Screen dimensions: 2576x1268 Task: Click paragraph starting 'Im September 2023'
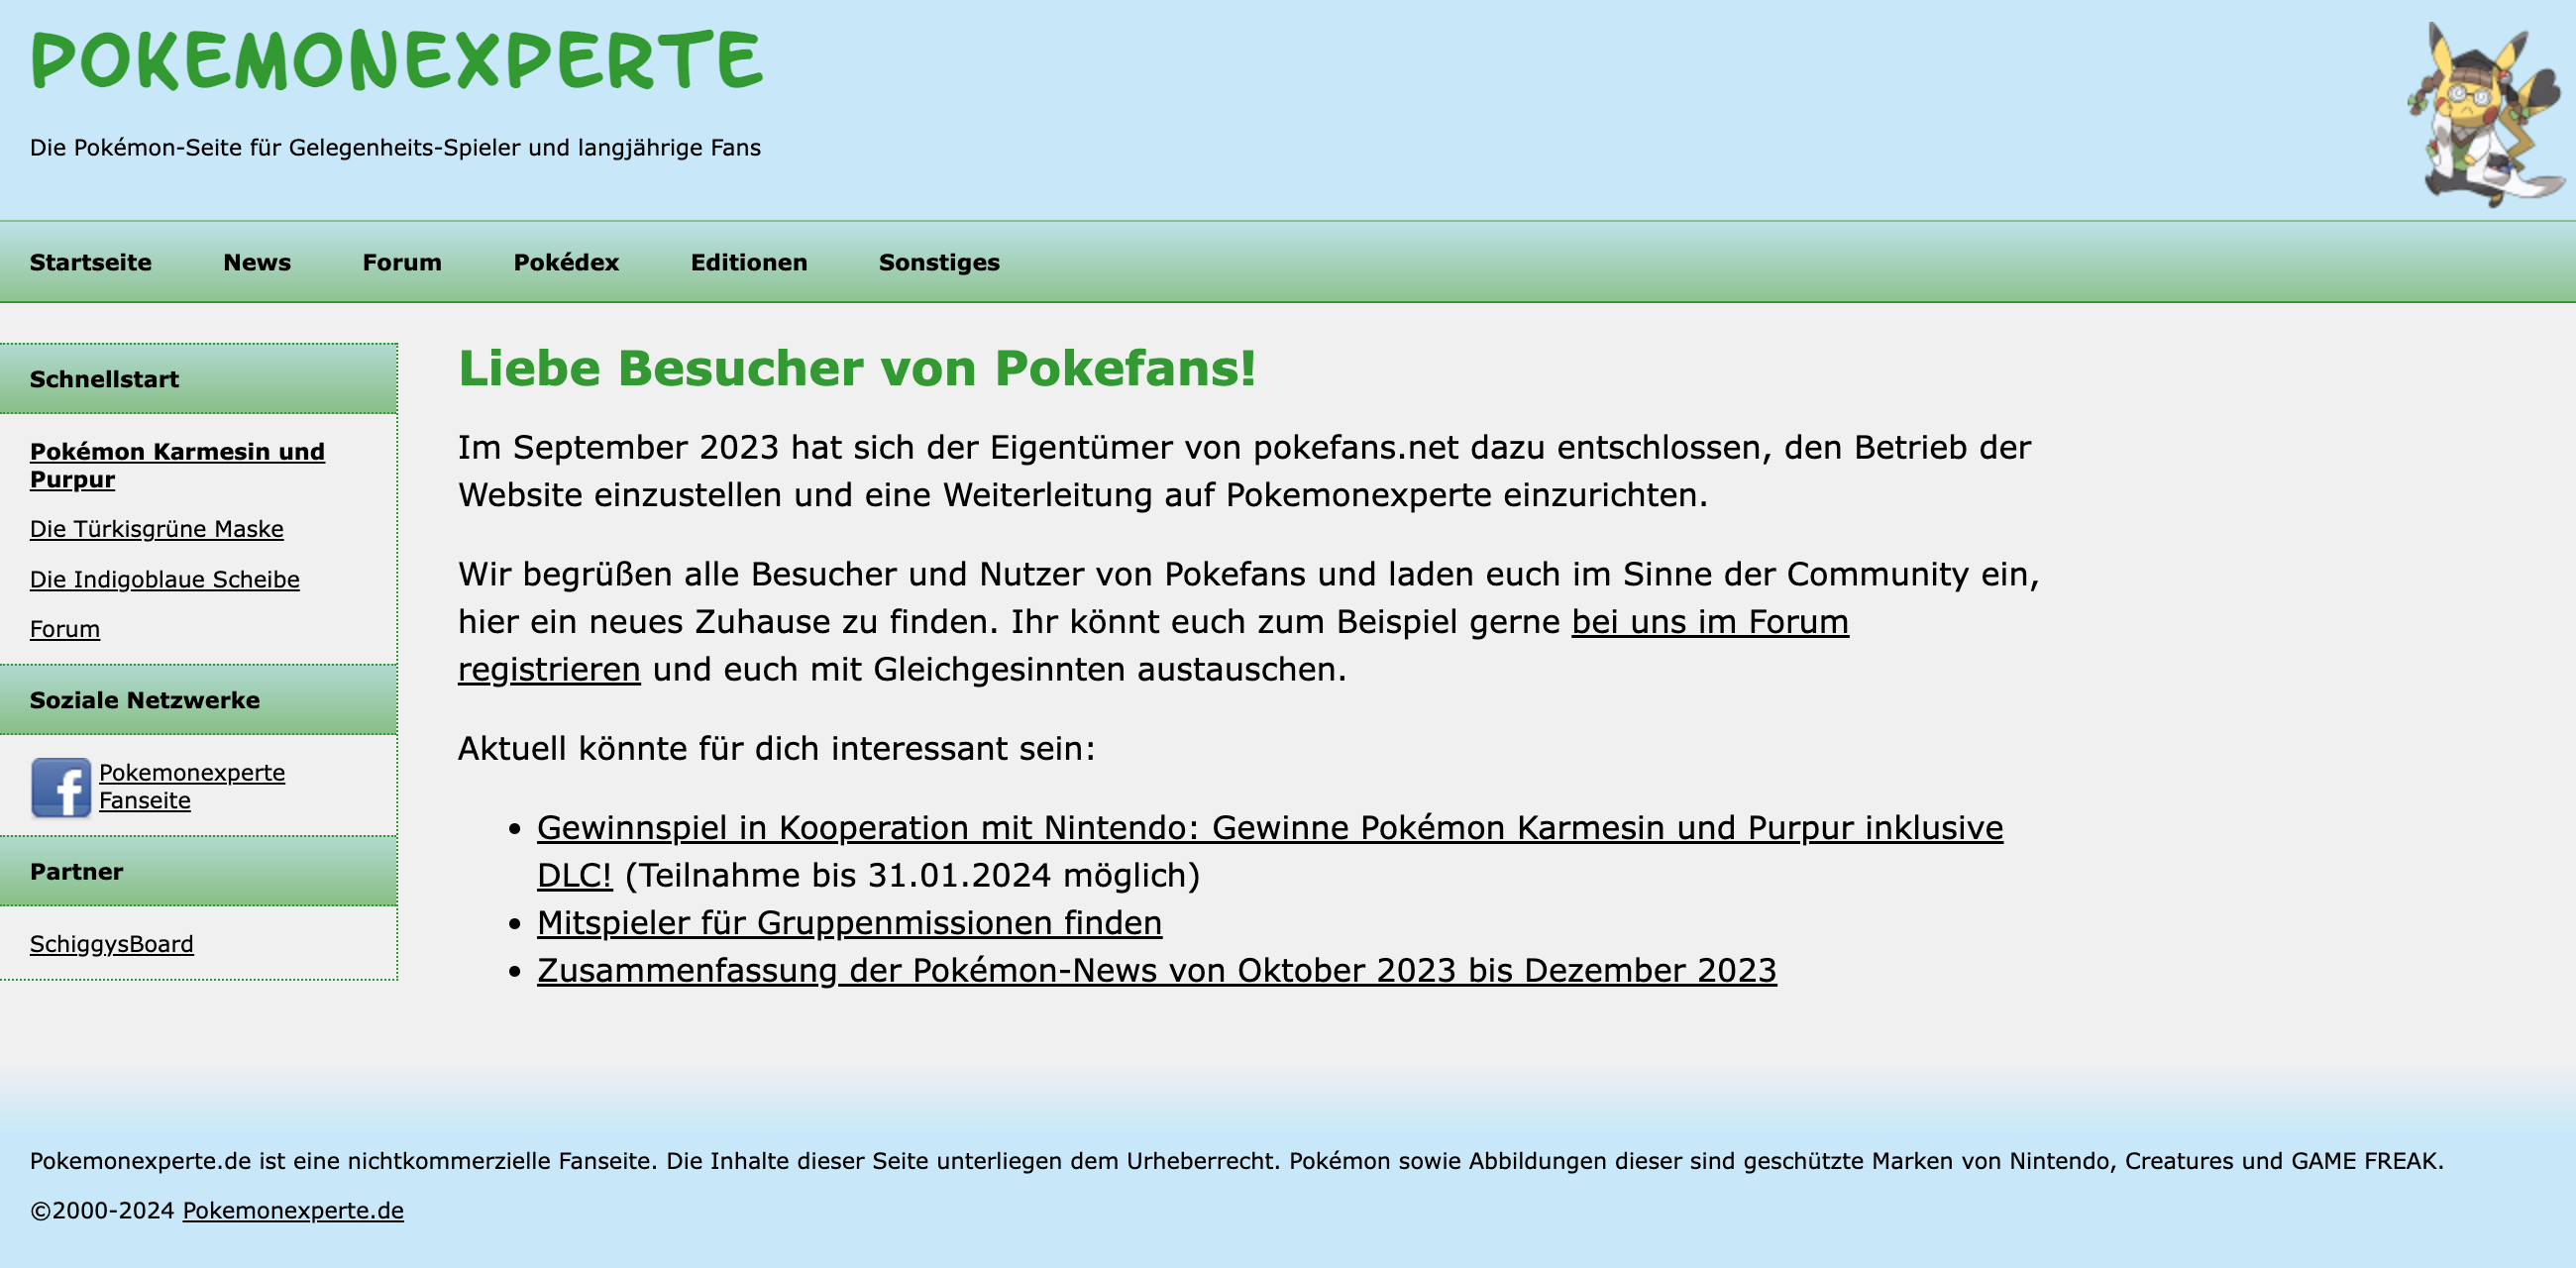1245,471
